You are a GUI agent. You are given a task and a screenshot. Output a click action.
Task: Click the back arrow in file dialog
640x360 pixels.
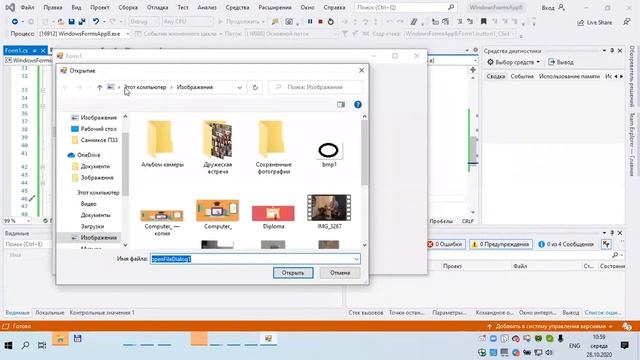point(65,87)
